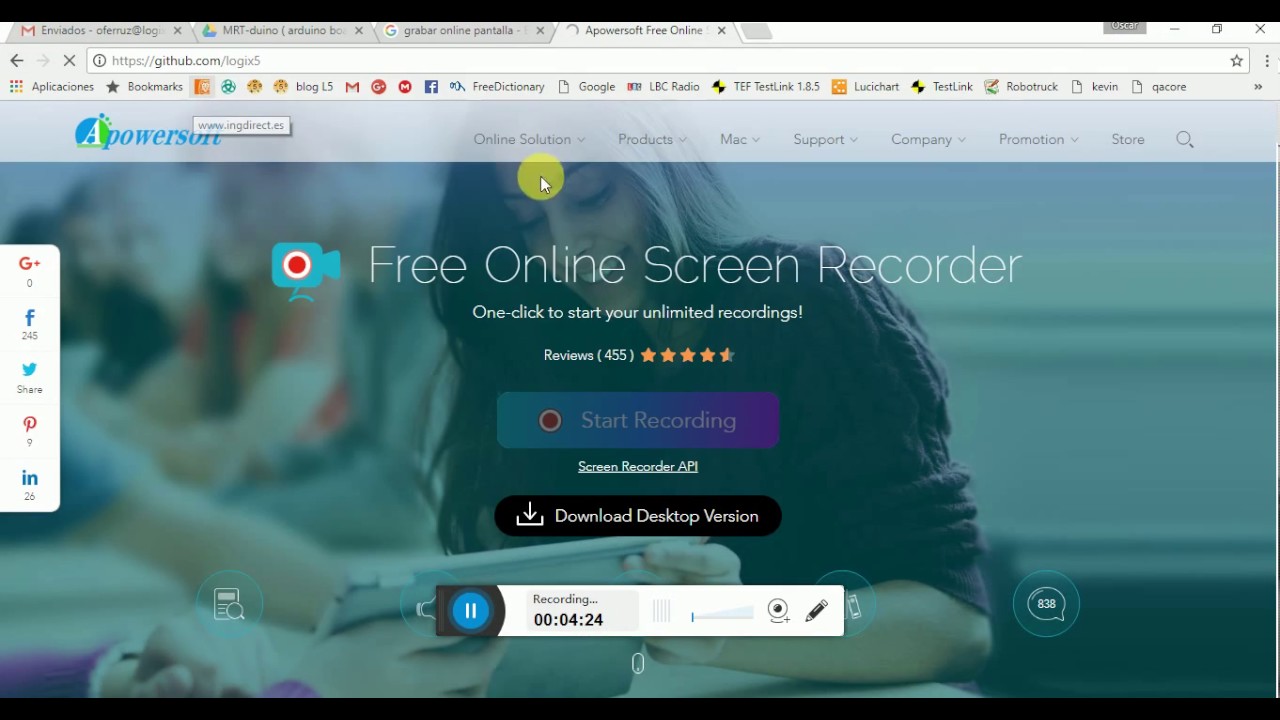Open the Store page

[1128, 139]
